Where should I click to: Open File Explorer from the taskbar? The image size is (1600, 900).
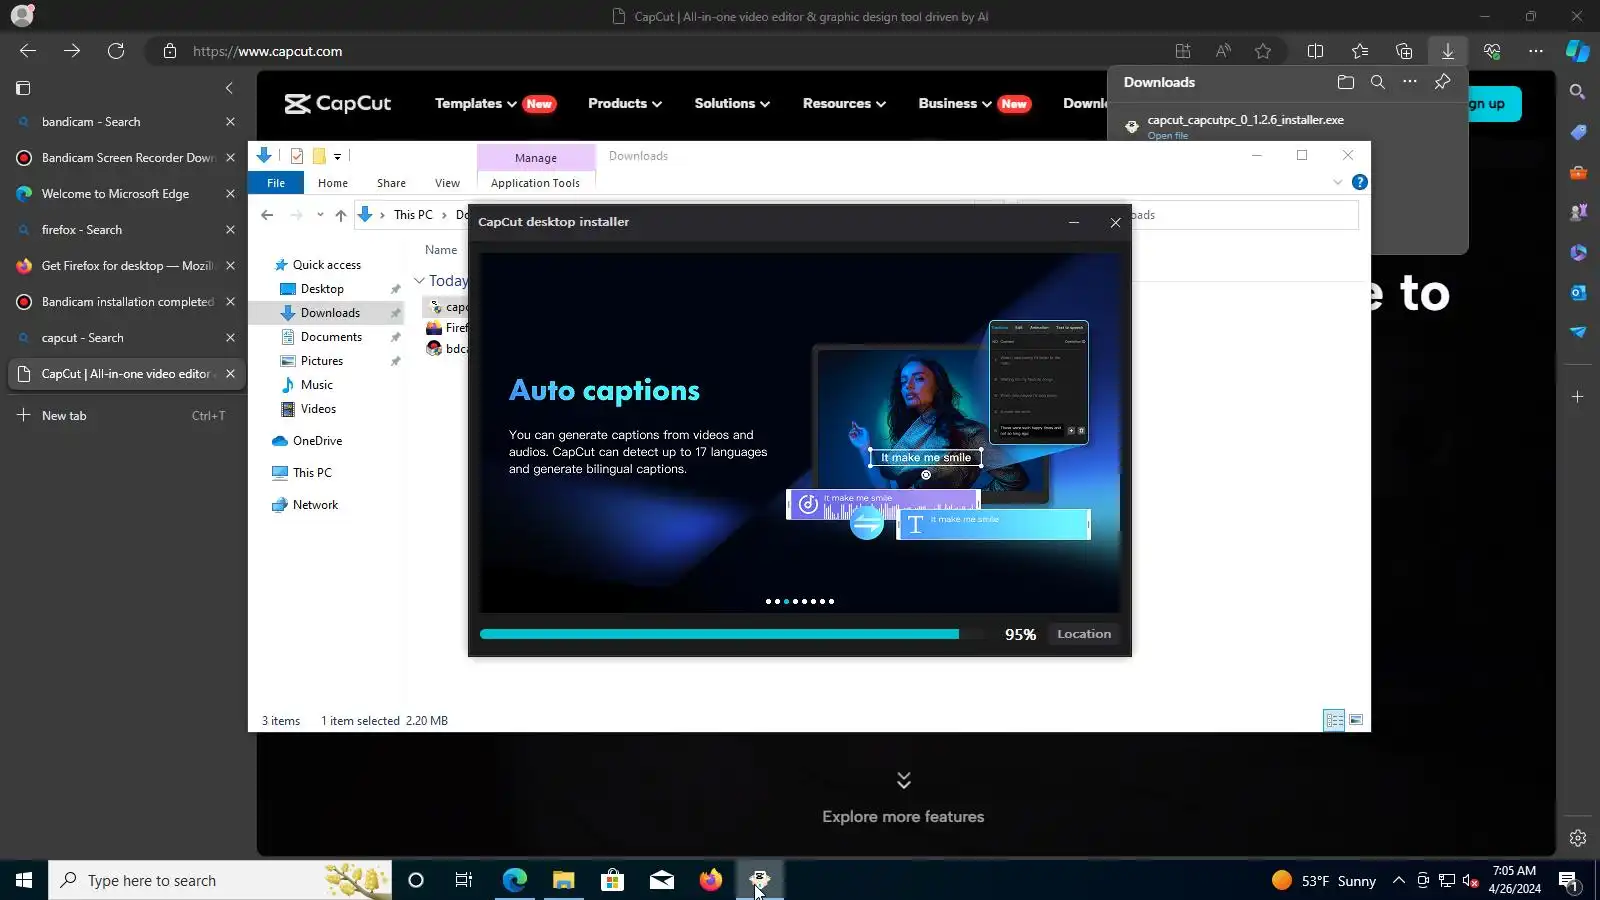[563, 880]
